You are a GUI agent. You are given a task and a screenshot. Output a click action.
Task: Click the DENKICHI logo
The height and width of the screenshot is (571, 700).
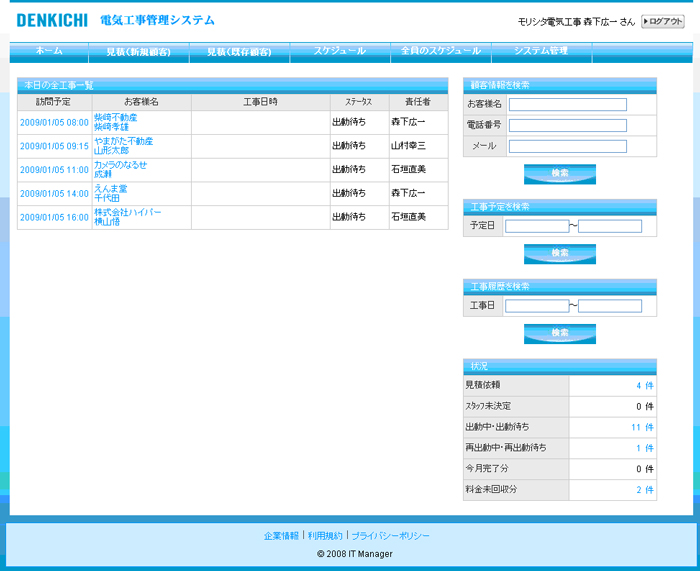pos(52,20)
